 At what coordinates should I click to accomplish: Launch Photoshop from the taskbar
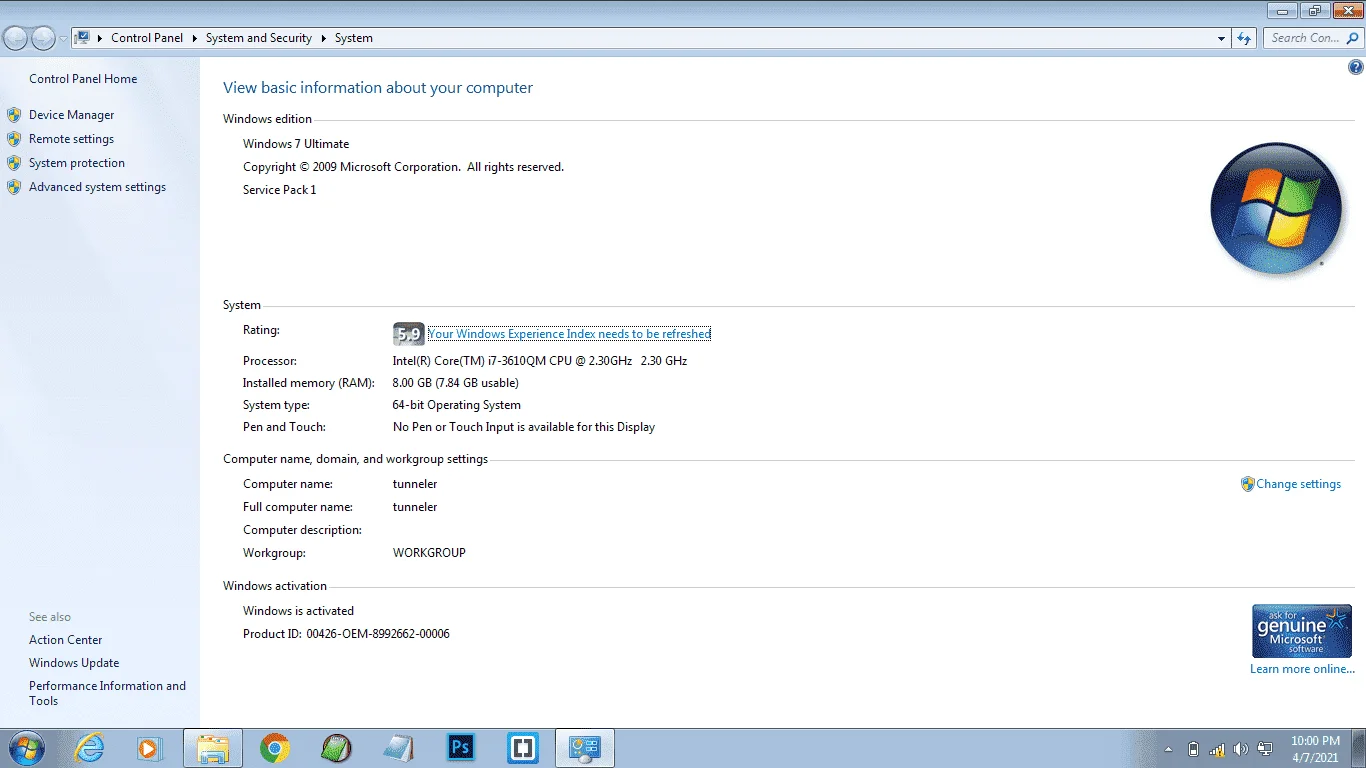461,748
